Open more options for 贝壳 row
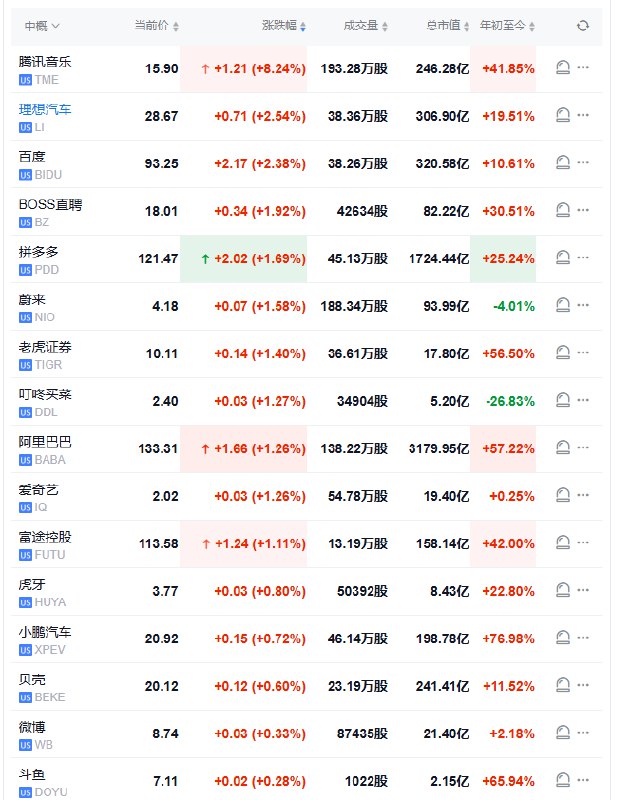The image size is (631, 800). point(583,685)
